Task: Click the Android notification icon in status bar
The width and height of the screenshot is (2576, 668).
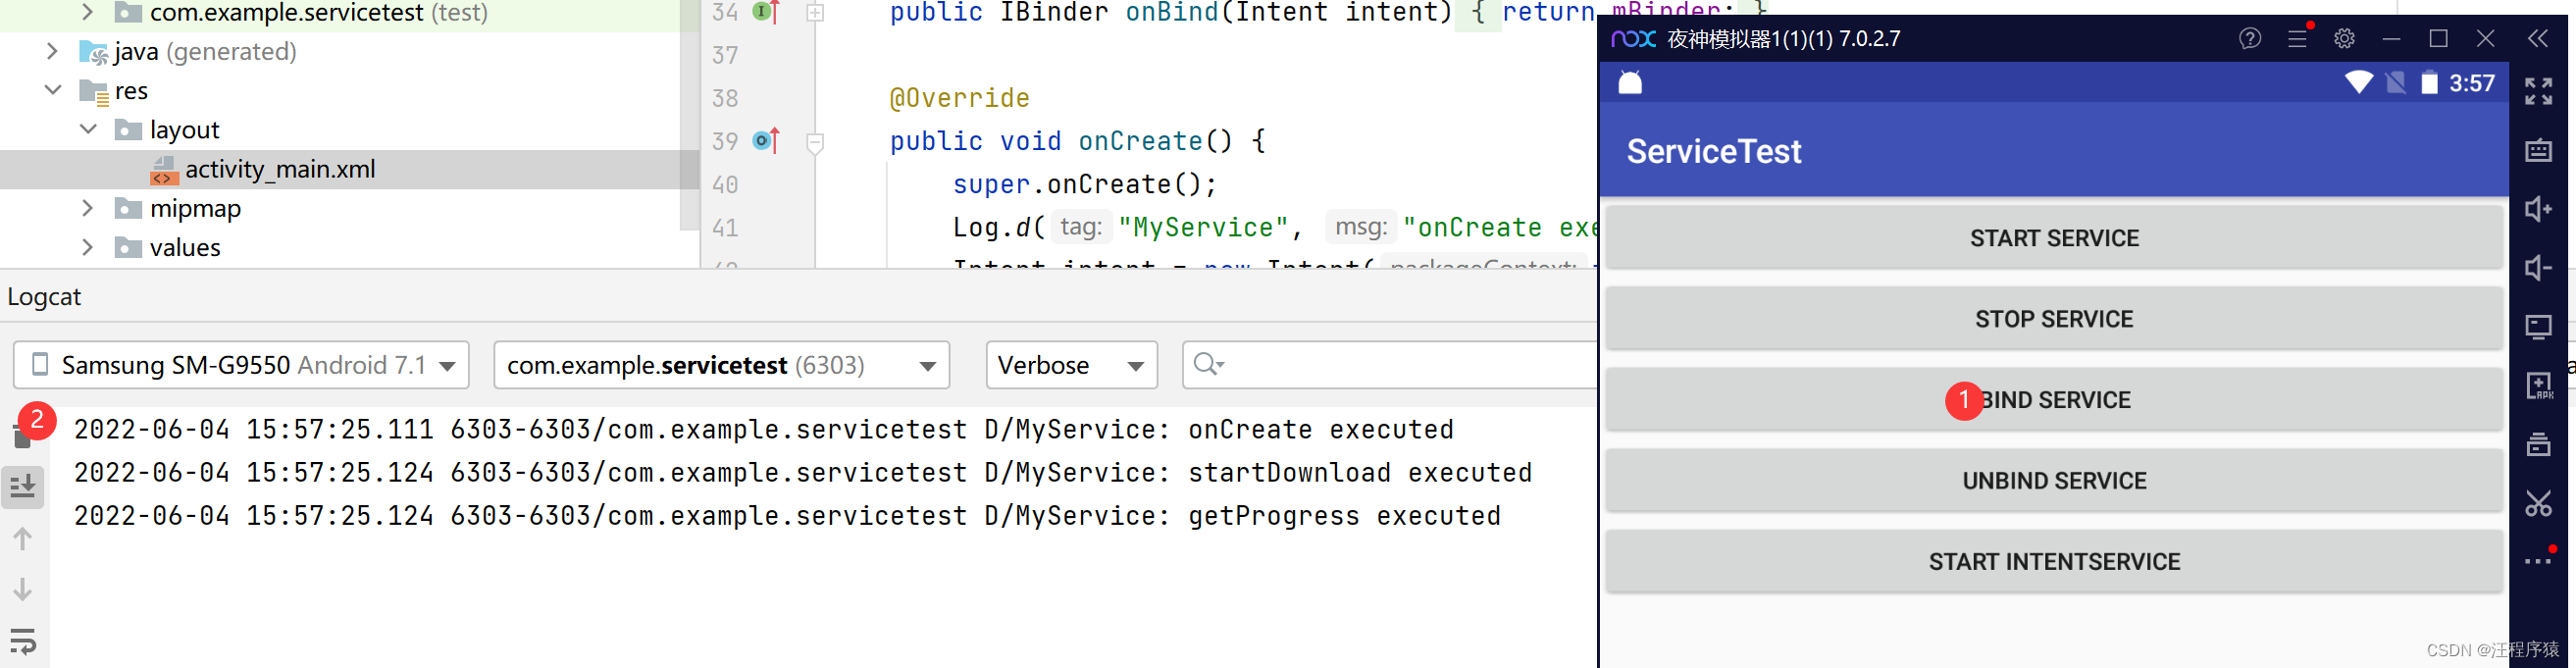Action: click(x=1630, y=83)
